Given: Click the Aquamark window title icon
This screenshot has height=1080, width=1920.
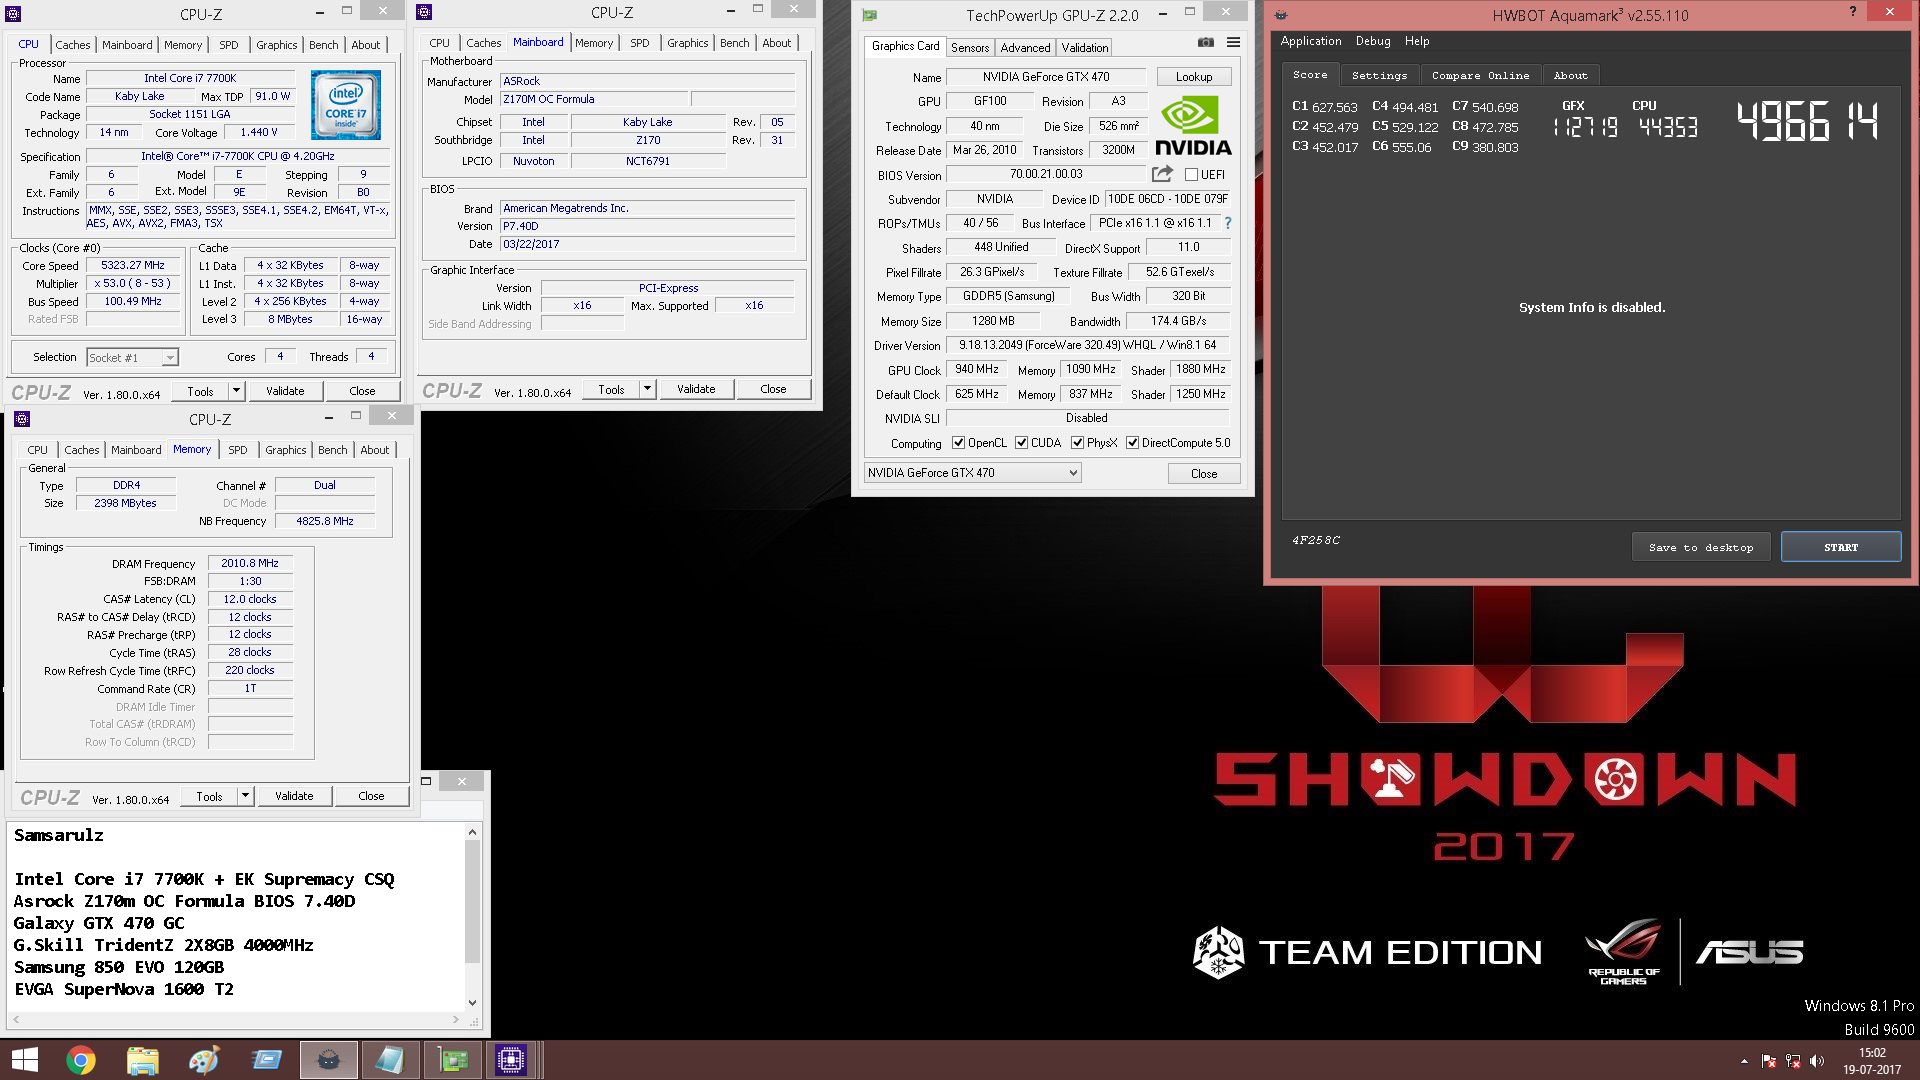Looking at the screenshot, I should [1281, 15].
